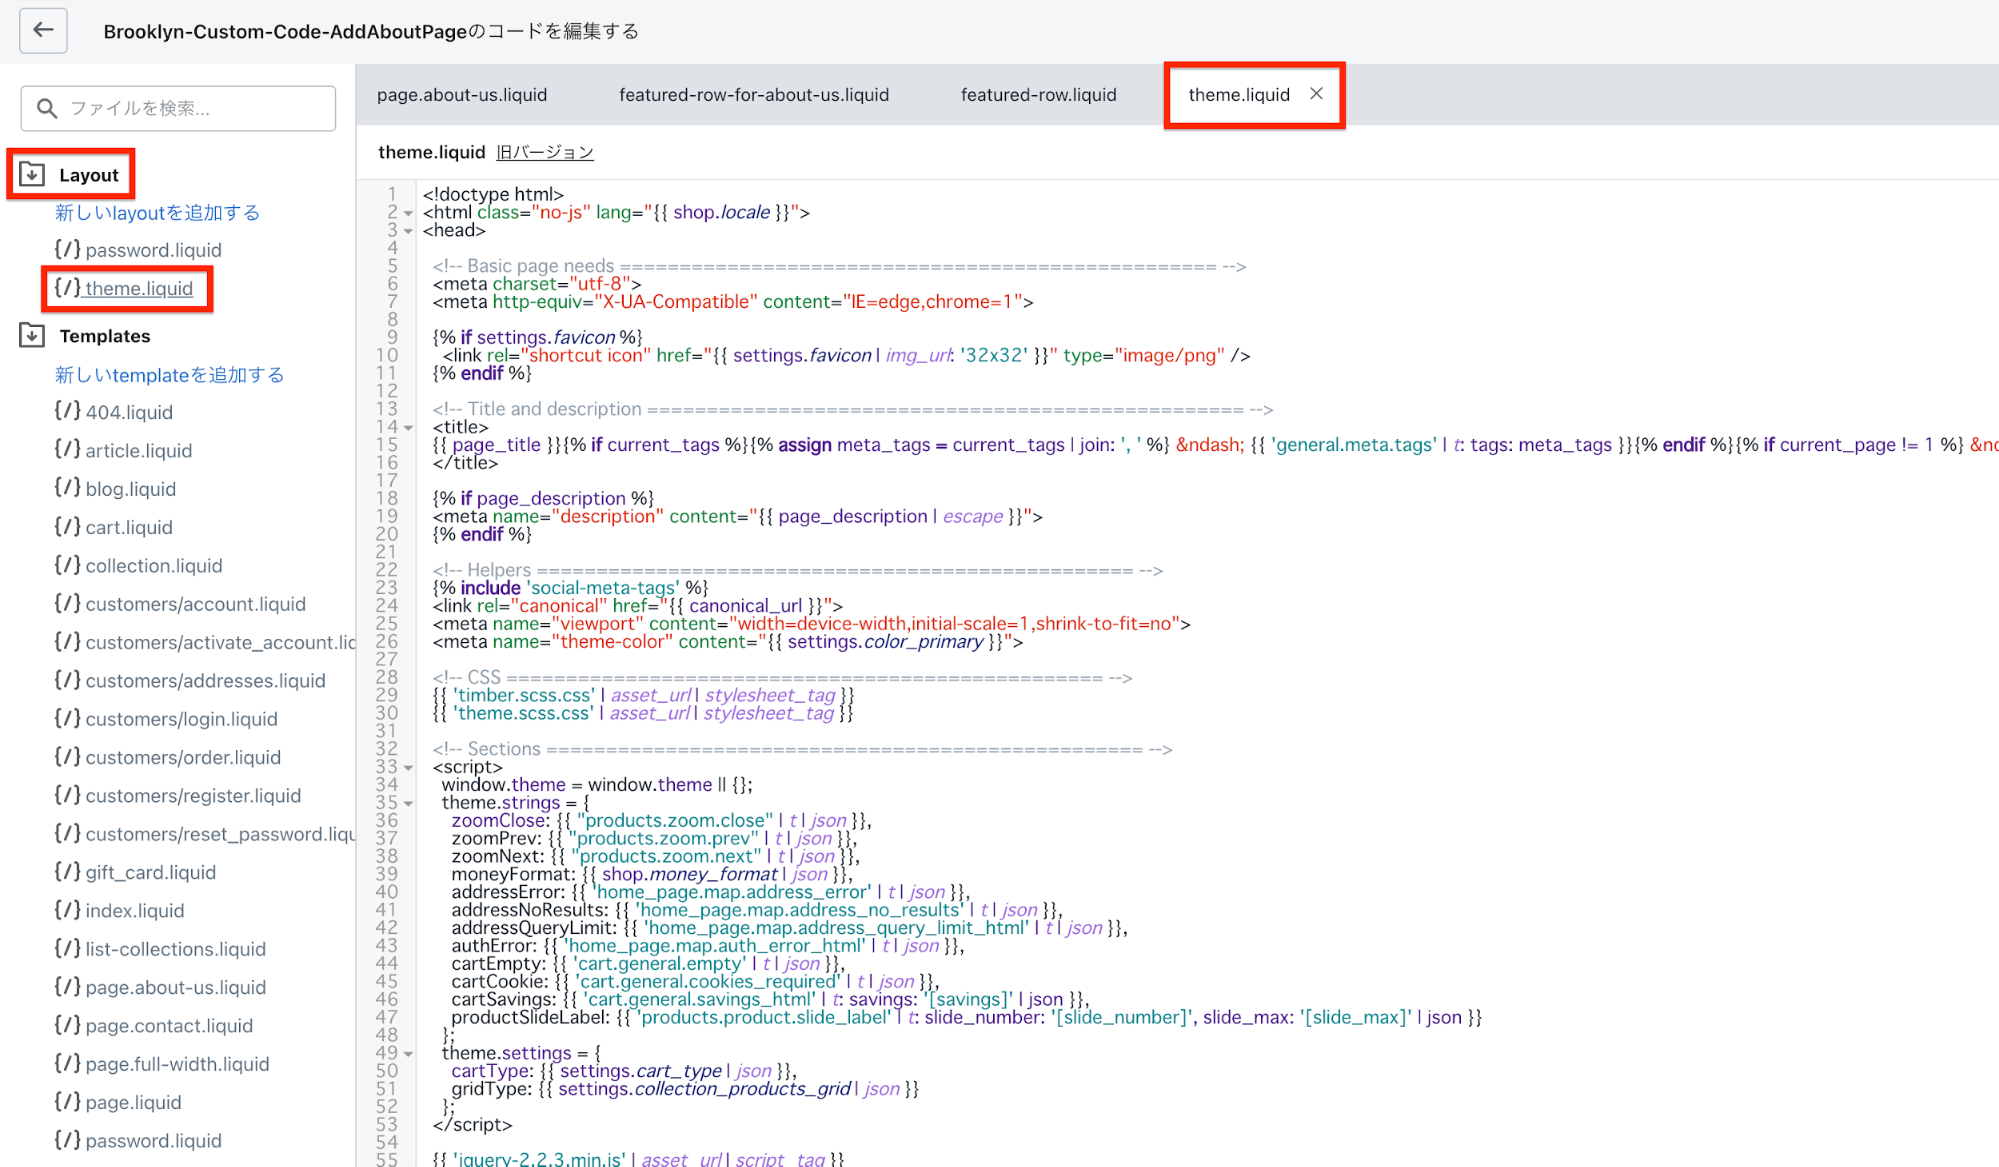Click the back arrow button
Viewport: 1999px width, 1167px height.
point(43,30)
